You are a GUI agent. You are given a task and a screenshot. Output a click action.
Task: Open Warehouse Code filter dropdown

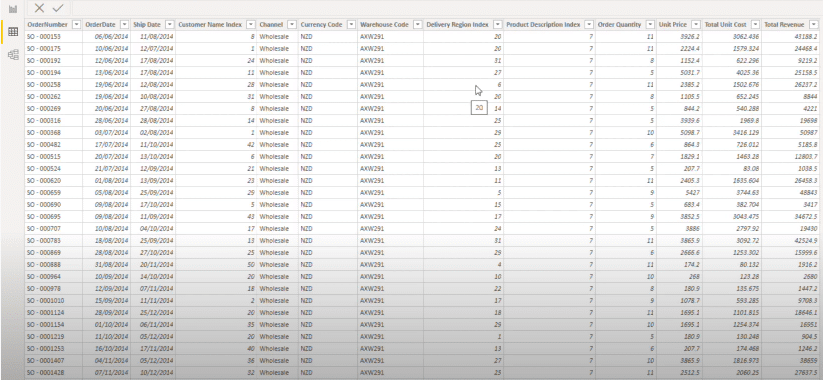pos(418,25)
